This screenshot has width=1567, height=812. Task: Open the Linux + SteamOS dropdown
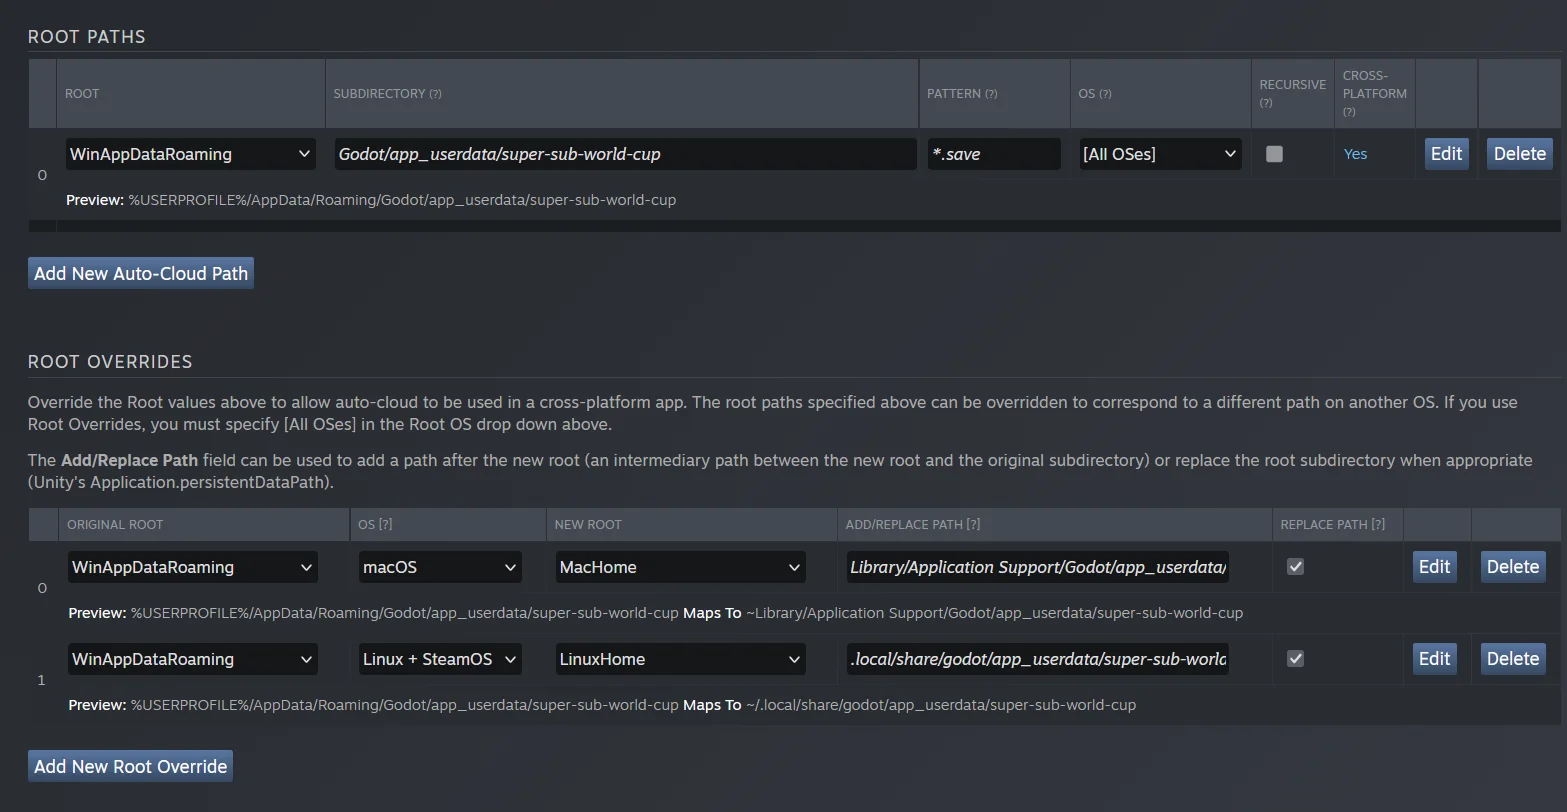click(440, 659)
